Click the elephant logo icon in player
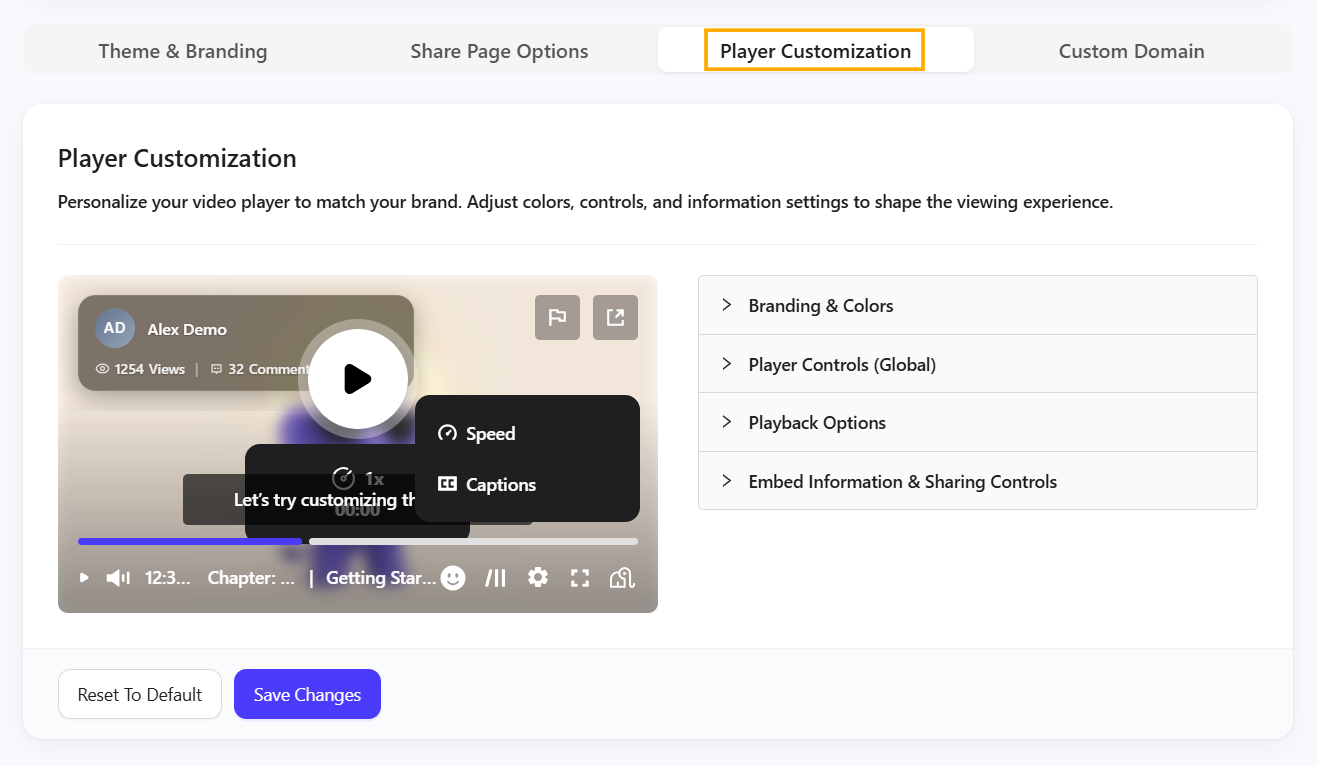This screenshot has width=1317, height=766. point(622,578)
